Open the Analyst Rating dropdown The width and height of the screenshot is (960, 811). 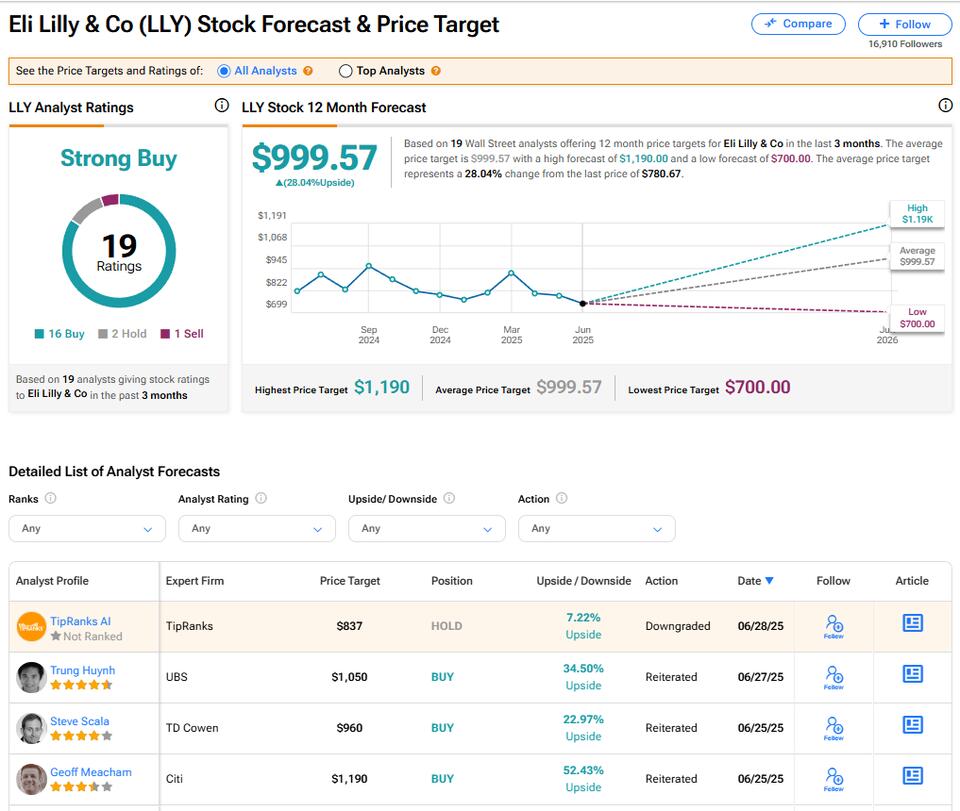[257, 529]
